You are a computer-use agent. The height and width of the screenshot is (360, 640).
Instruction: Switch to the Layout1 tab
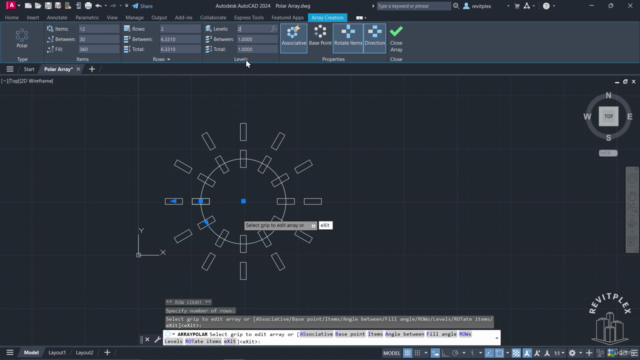[x=57, y=353]
